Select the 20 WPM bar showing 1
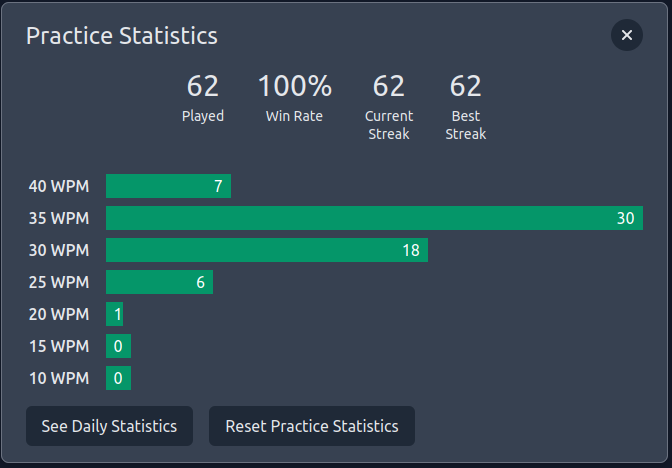Screen dimensions: 672x468 point(115,314)
